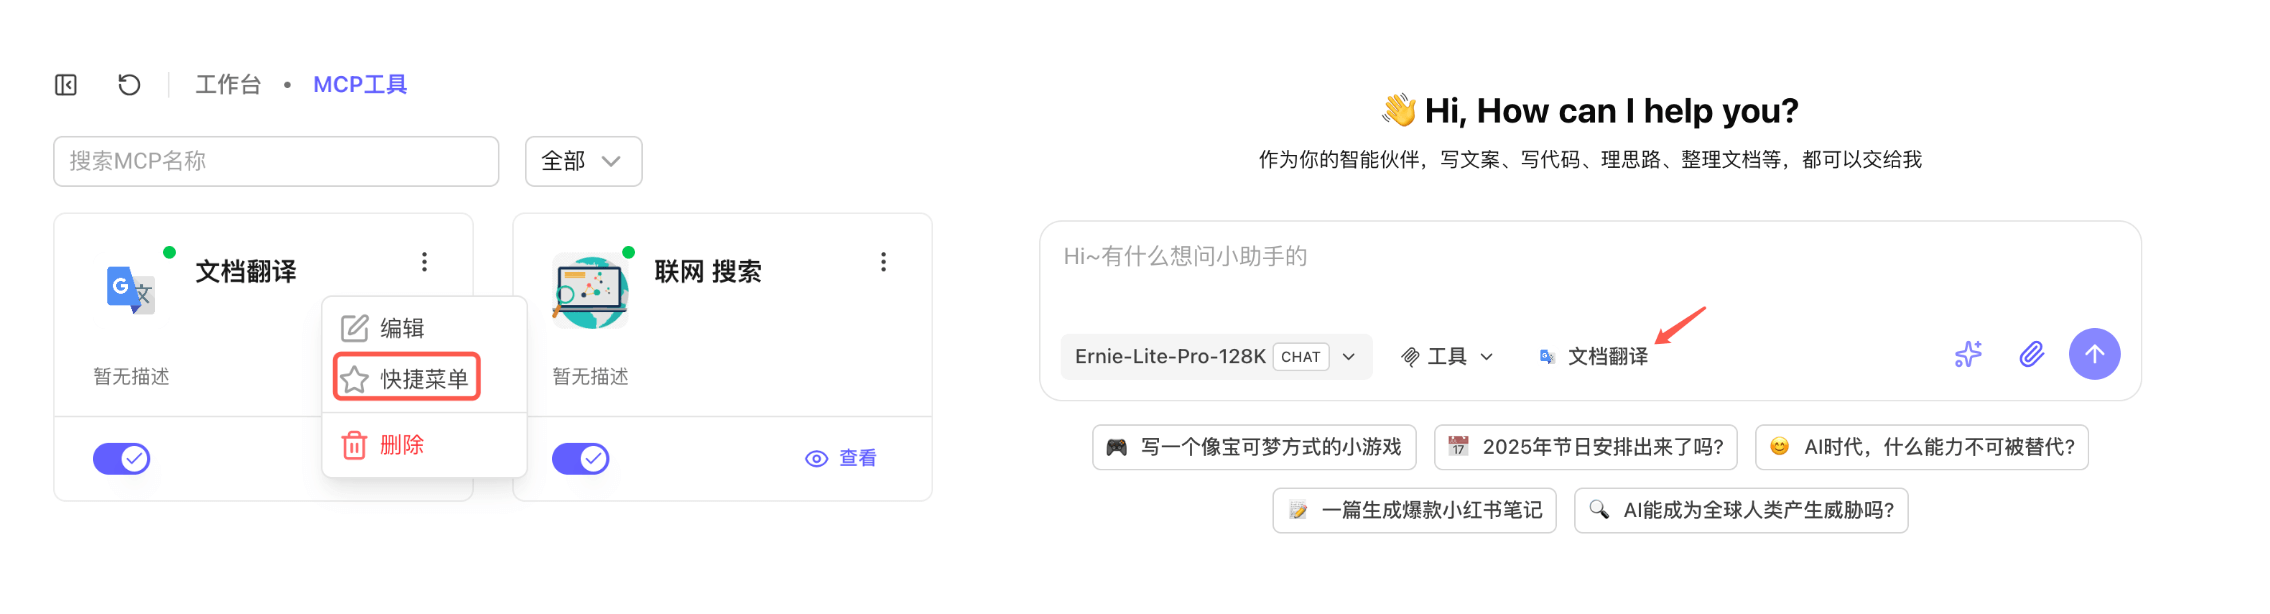Turn off the 联网搜索 toggle switch
The height and width of the screenshot is (614, 2270).
(581, 459)
